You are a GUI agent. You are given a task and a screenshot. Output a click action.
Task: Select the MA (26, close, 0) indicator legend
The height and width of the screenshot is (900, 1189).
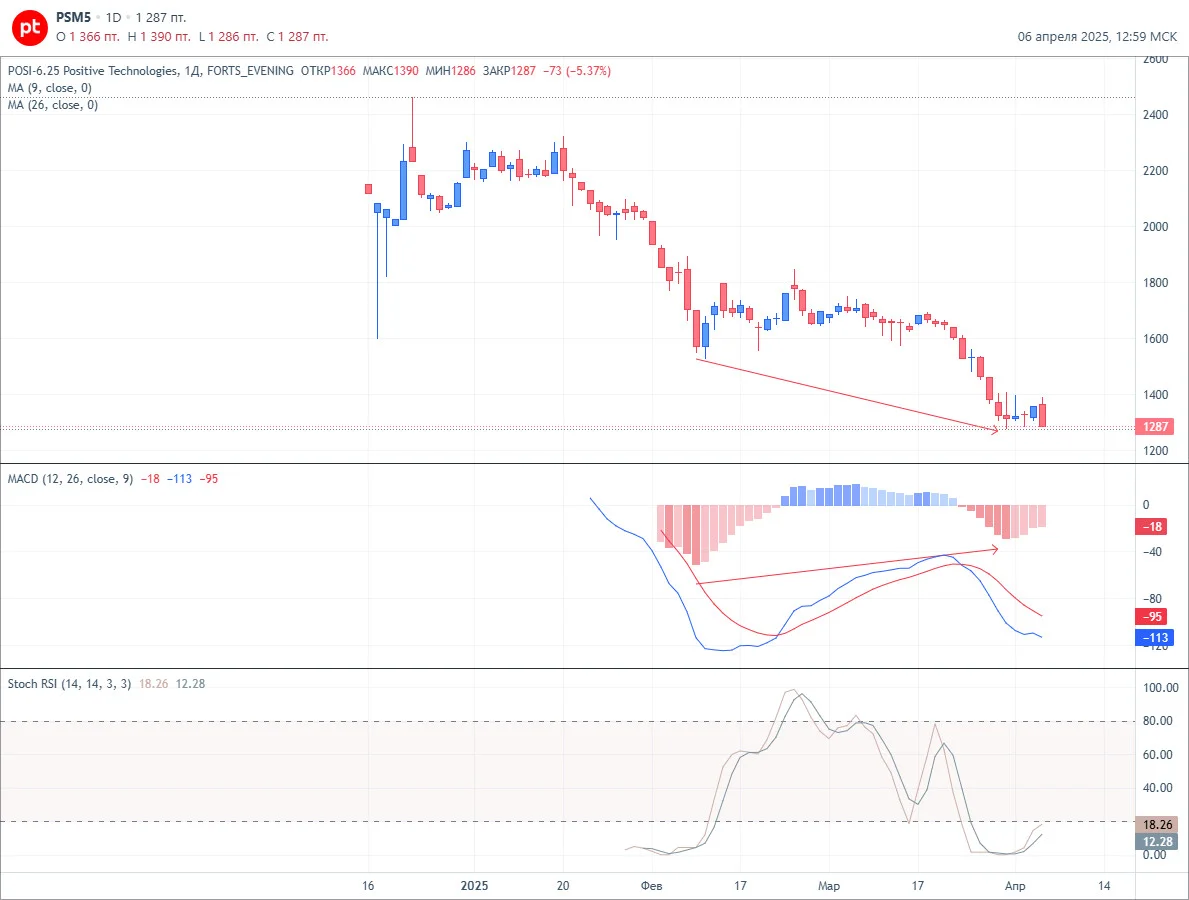click(52, 105)
